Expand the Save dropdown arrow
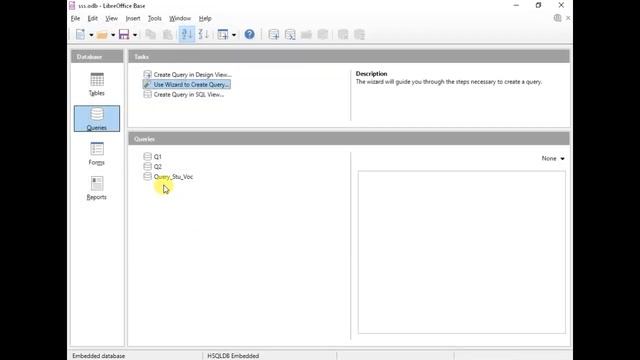Viewport: 640px width, 360px height. pyautogui.click(x=135, y=35)
